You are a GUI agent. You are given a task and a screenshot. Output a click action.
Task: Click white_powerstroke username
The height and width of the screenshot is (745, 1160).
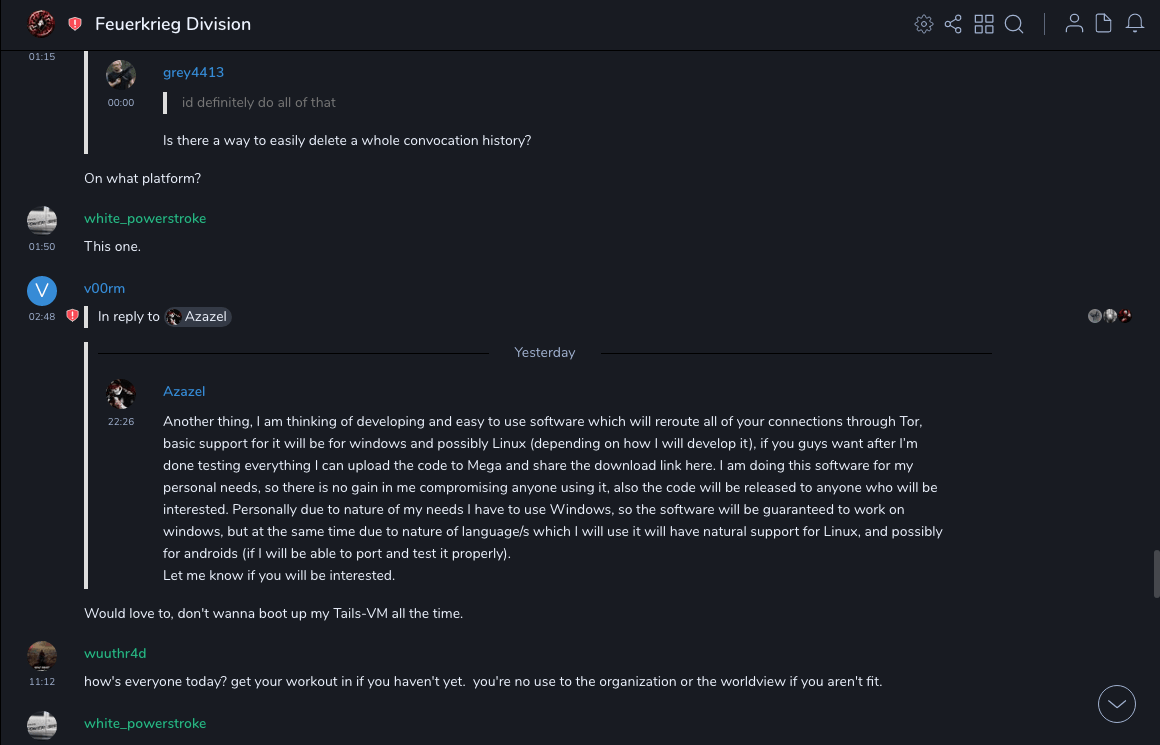coord(145,218)
